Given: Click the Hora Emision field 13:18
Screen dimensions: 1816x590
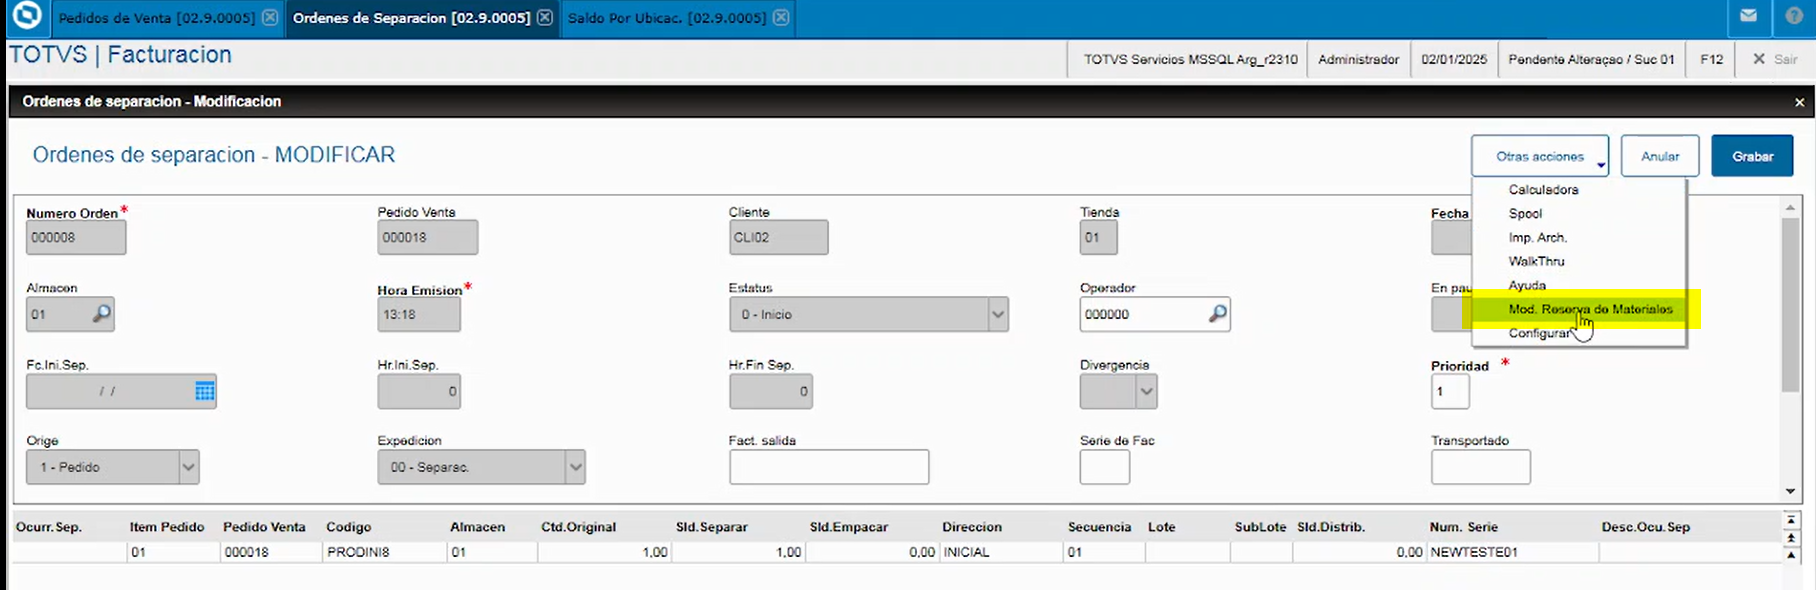Looking at the screenshot, I should pyautogui.click(x=419, y=314).
